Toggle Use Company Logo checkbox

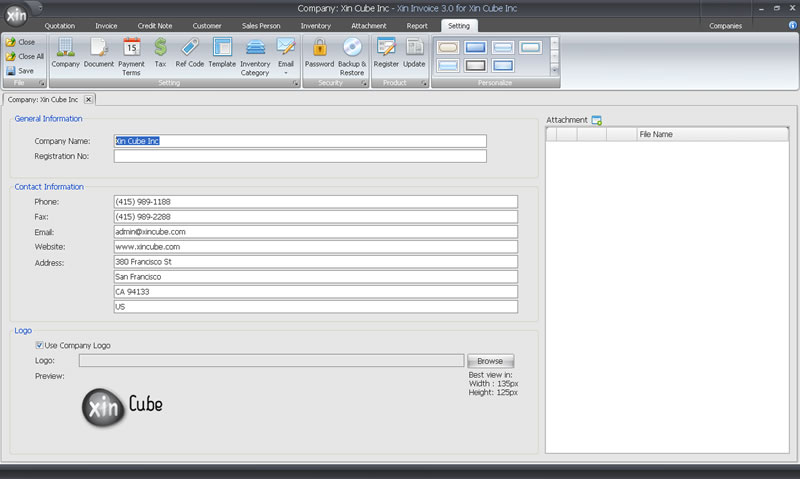[x=39, y=345]
